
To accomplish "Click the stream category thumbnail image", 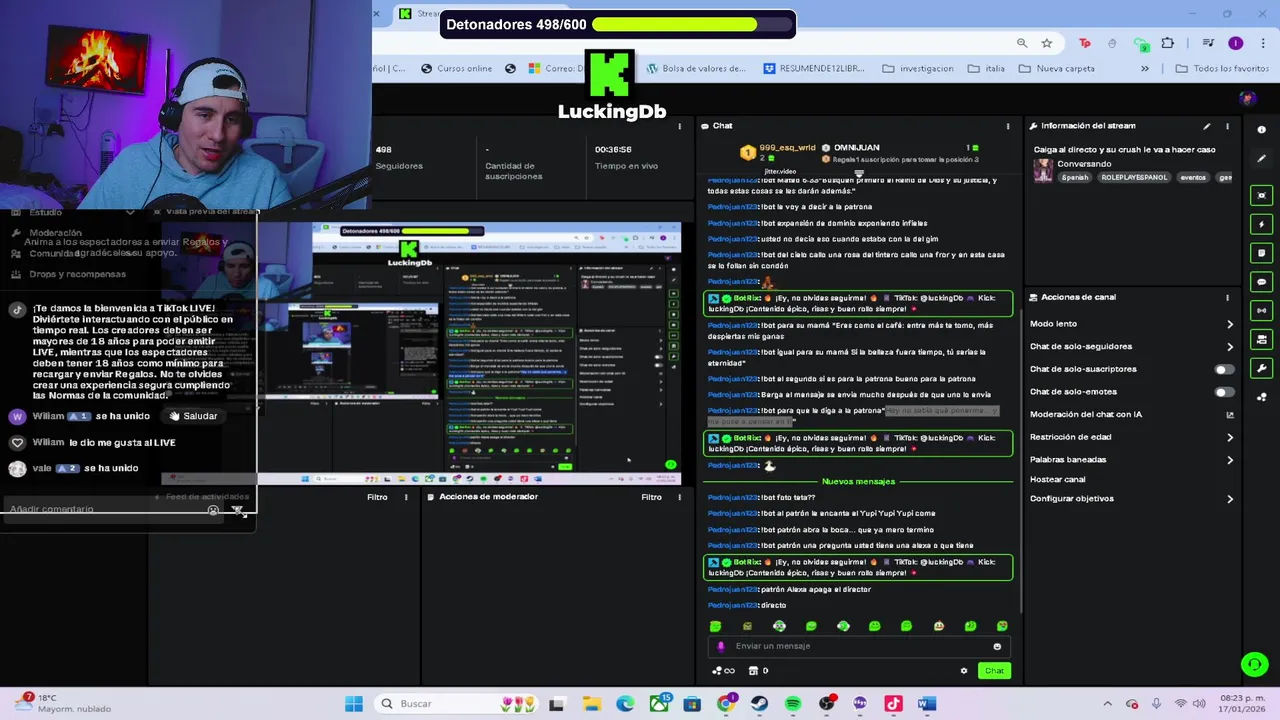I will pos(1043,170).
